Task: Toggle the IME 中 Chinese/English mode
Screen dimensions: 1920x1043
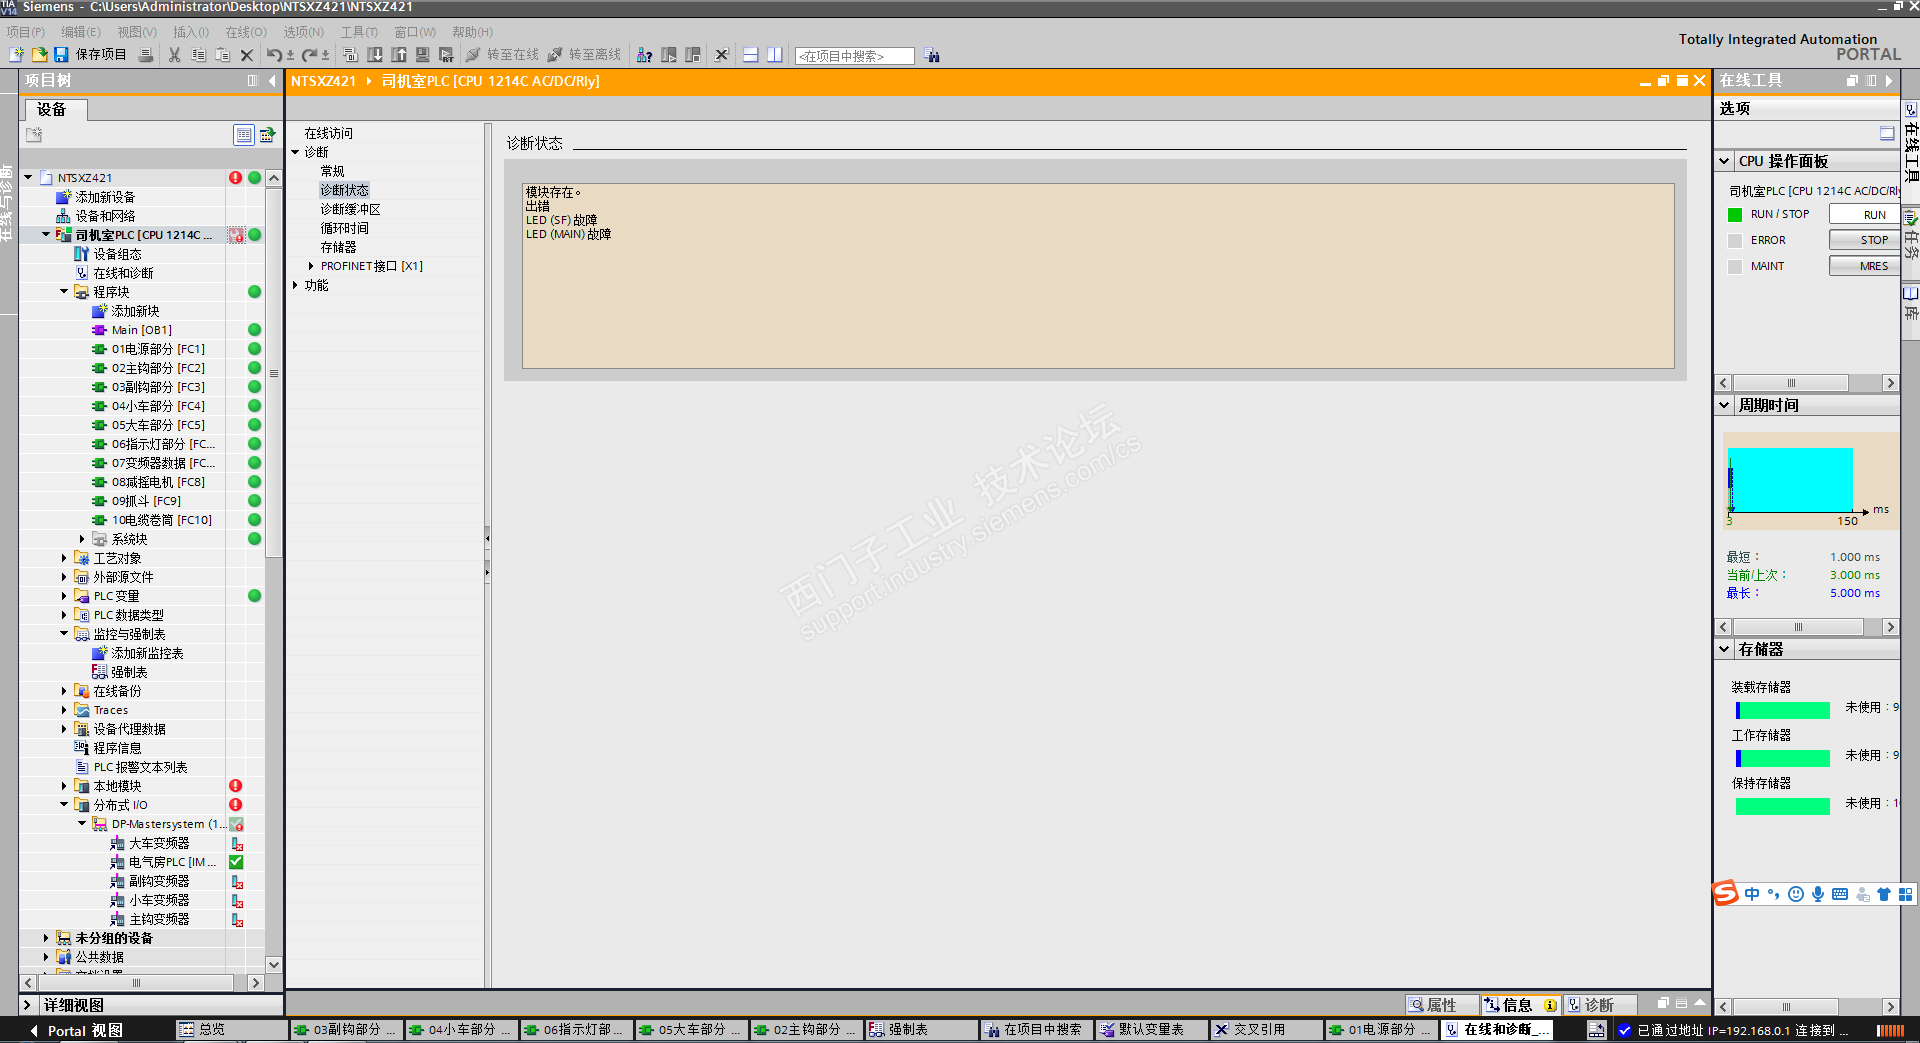Action: coord(1752,894)
